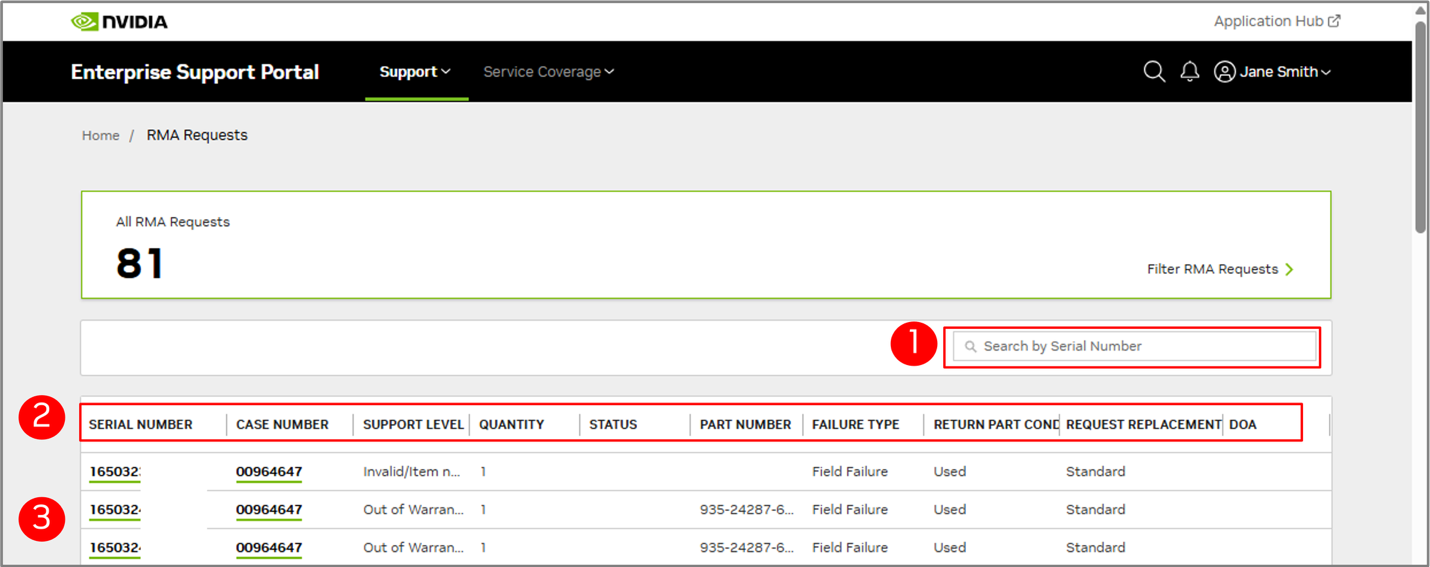Click Enterprise Support Portal title

[195, 72]
